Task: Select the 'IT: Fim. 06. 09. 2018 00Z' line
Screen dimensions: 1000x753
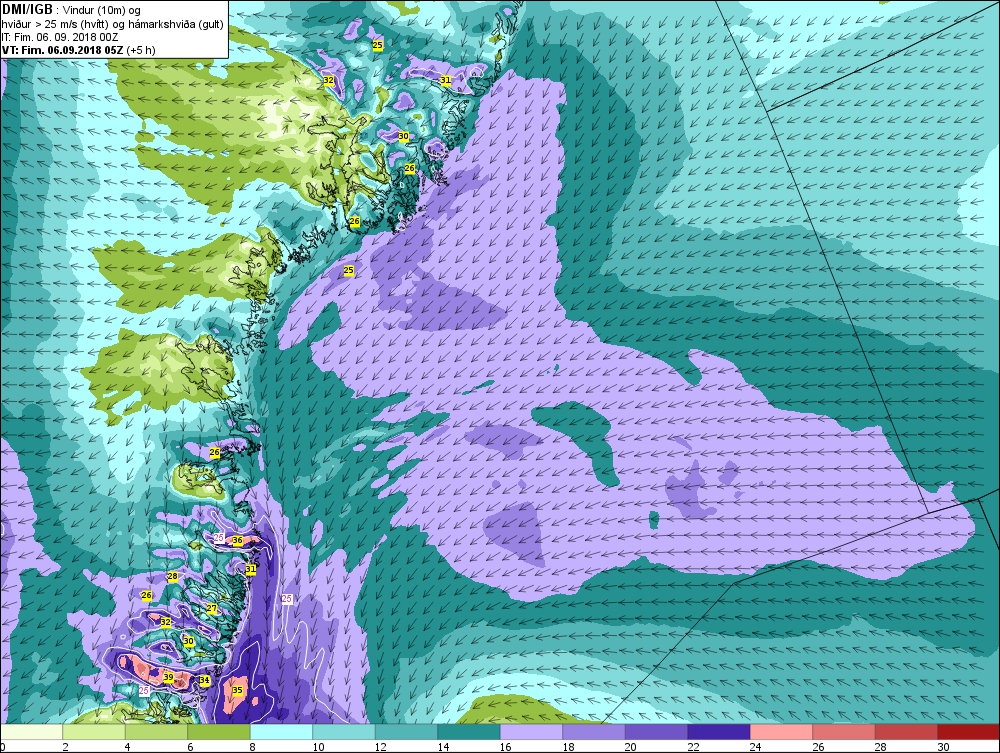Action: coord(60,37)
